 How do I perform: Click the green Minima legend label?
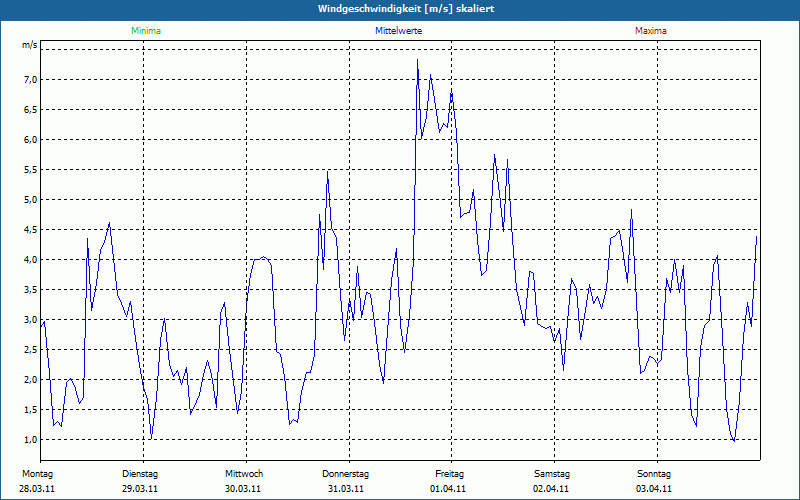(x=145, y=31)
